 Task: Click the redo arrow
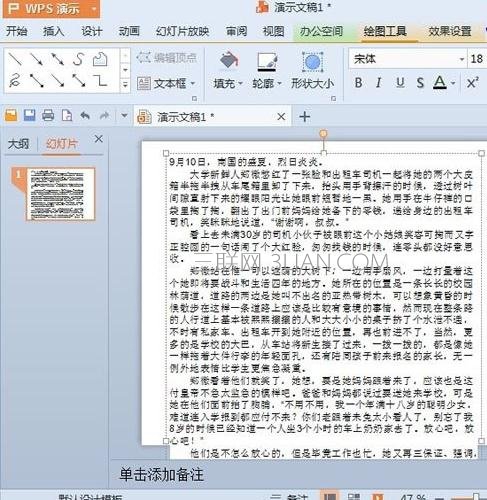(104, 116)
